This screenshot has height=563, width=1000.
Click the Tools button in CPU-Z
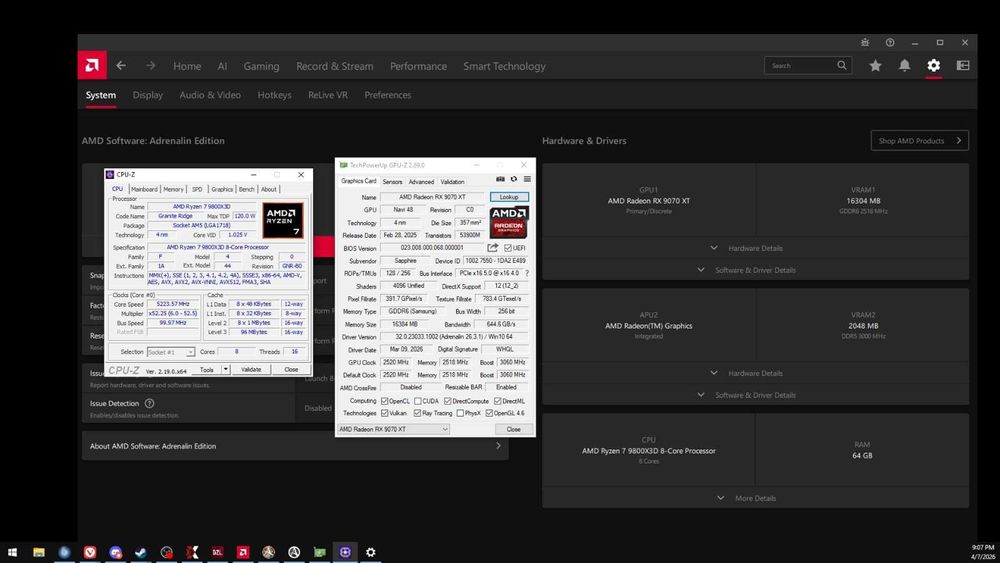[207, 369]
